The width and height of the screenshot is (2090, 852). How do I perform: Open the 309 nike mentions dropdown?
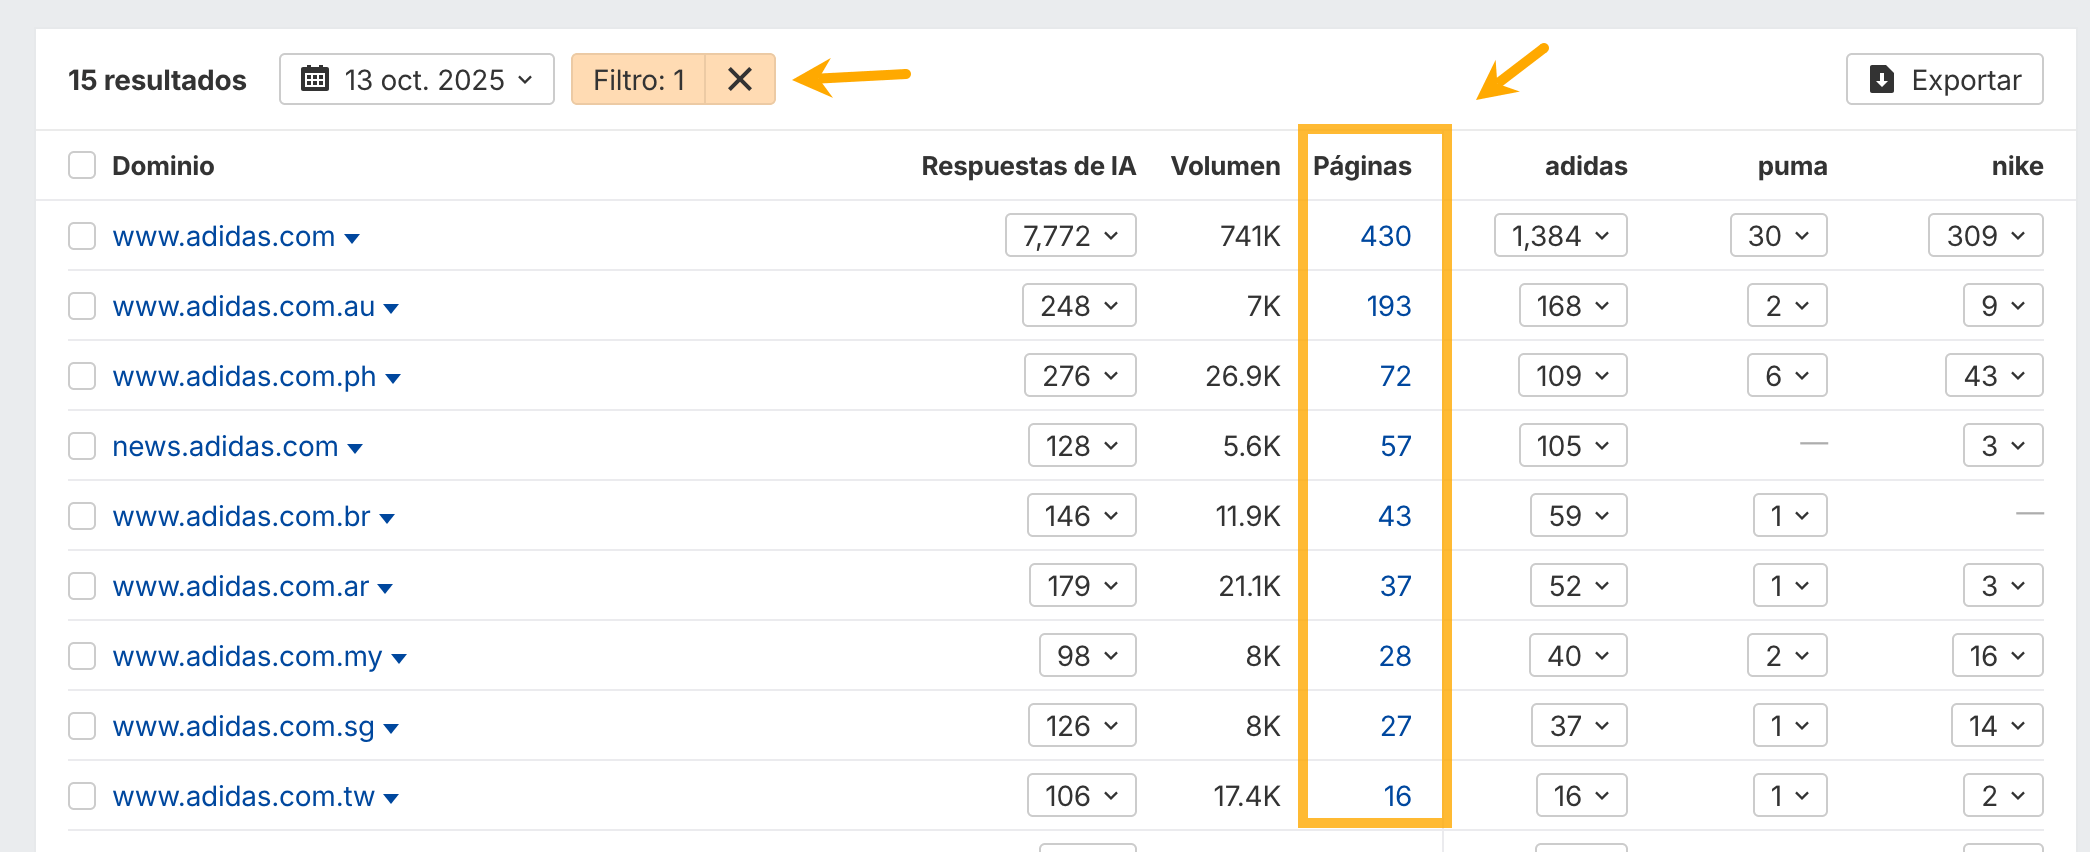coord(1985,236)
